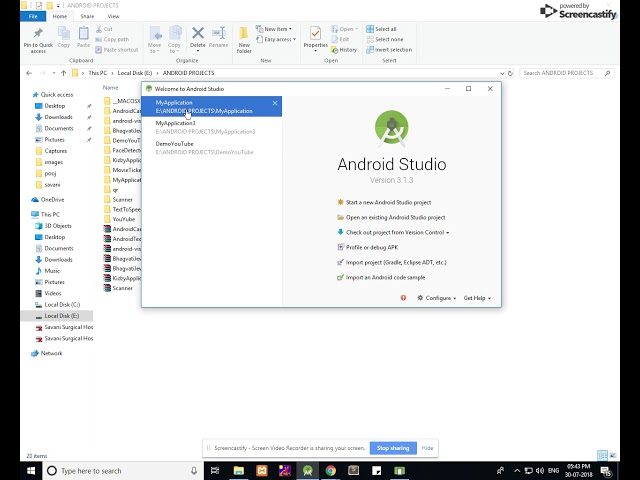
Task: Click Copy path in the ribbon
Action: (x=112, y=40)
